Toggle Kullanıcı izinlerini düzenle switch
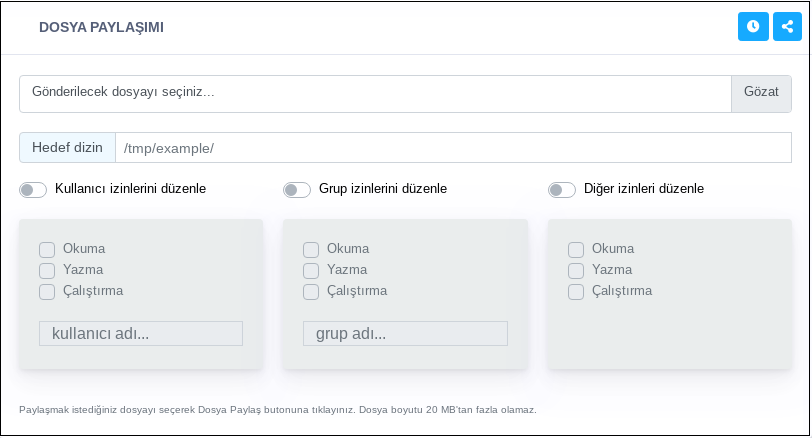 [33, 189]
